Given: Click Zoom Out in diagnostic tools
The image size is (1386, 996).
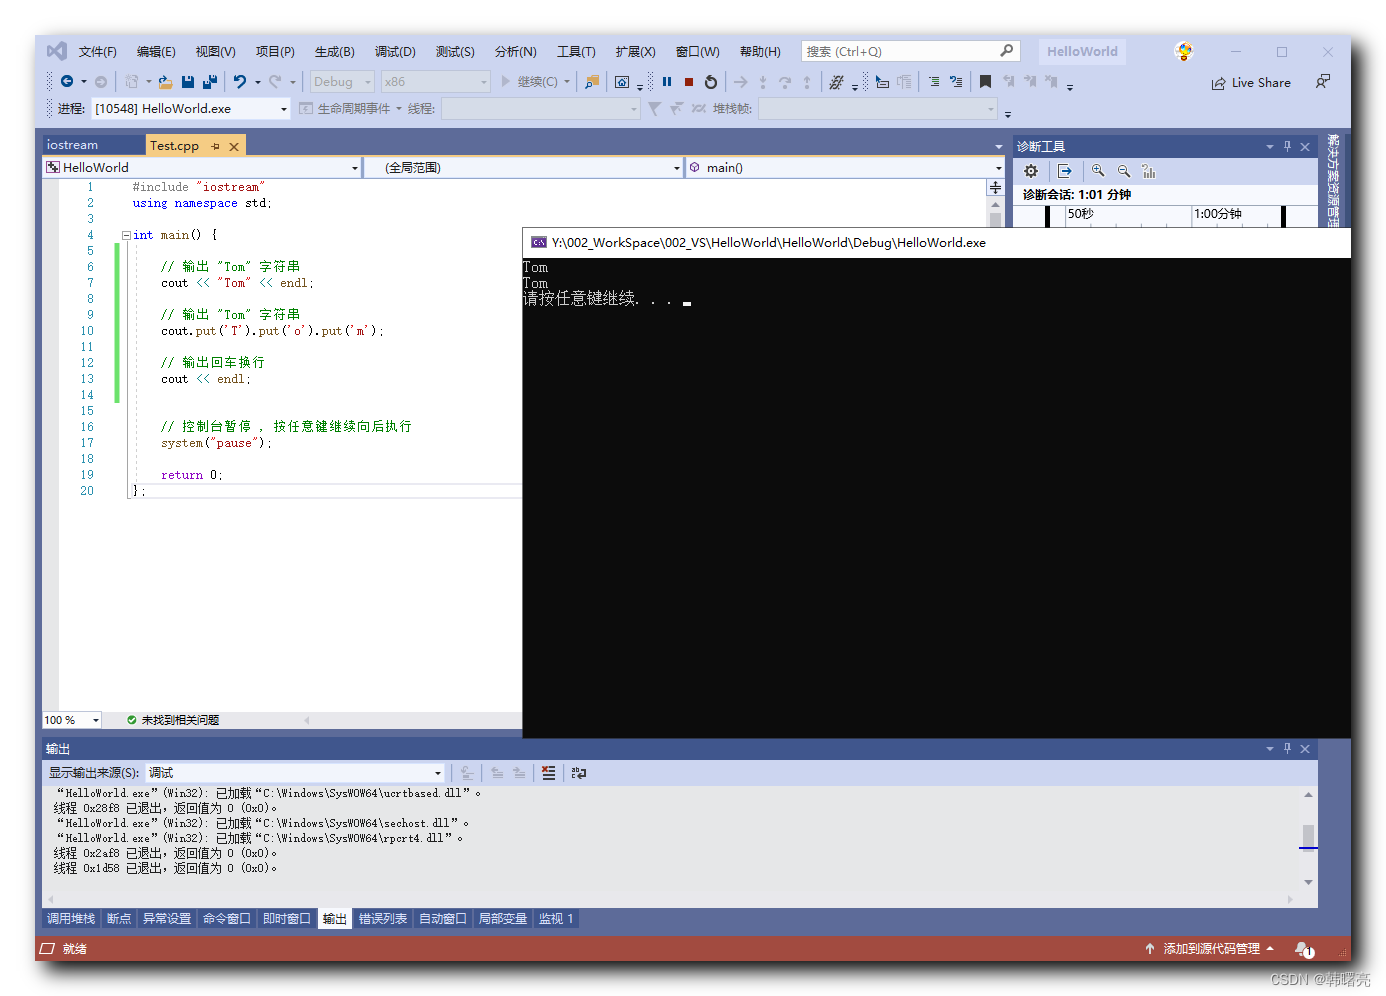Looking at the screenshot, I should pos(1124,171).
